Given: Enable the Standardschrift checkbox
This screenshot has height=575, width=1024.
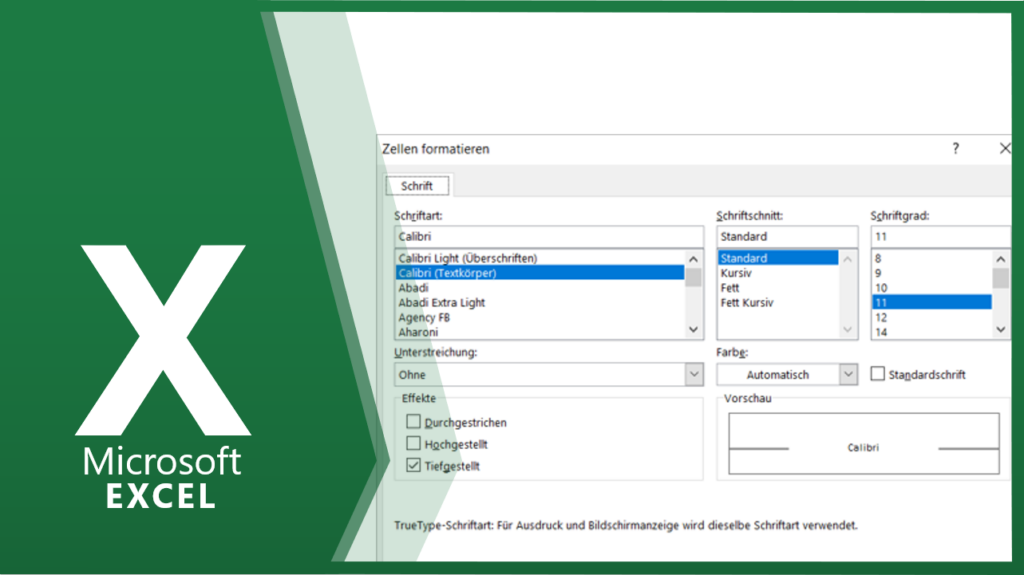Looking at the screenshot, I should tap(878, 374).
